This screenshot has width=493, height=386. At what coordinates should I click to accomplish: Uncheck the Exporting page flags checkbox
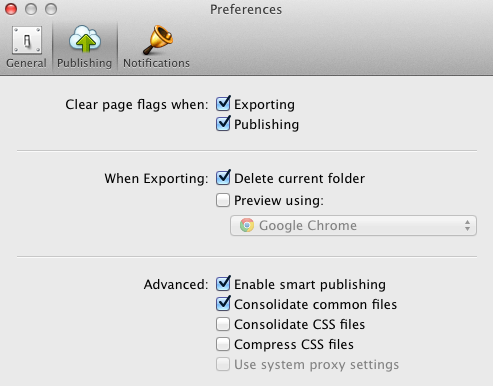coord(223,104)
